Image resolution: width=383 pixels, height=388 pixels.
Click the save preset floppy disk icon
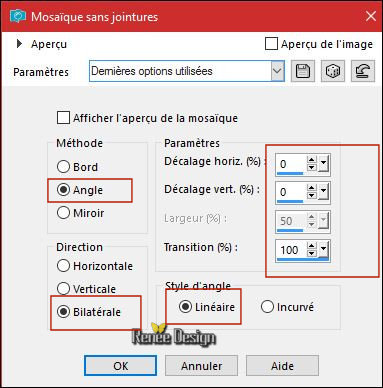click(303, 71)
